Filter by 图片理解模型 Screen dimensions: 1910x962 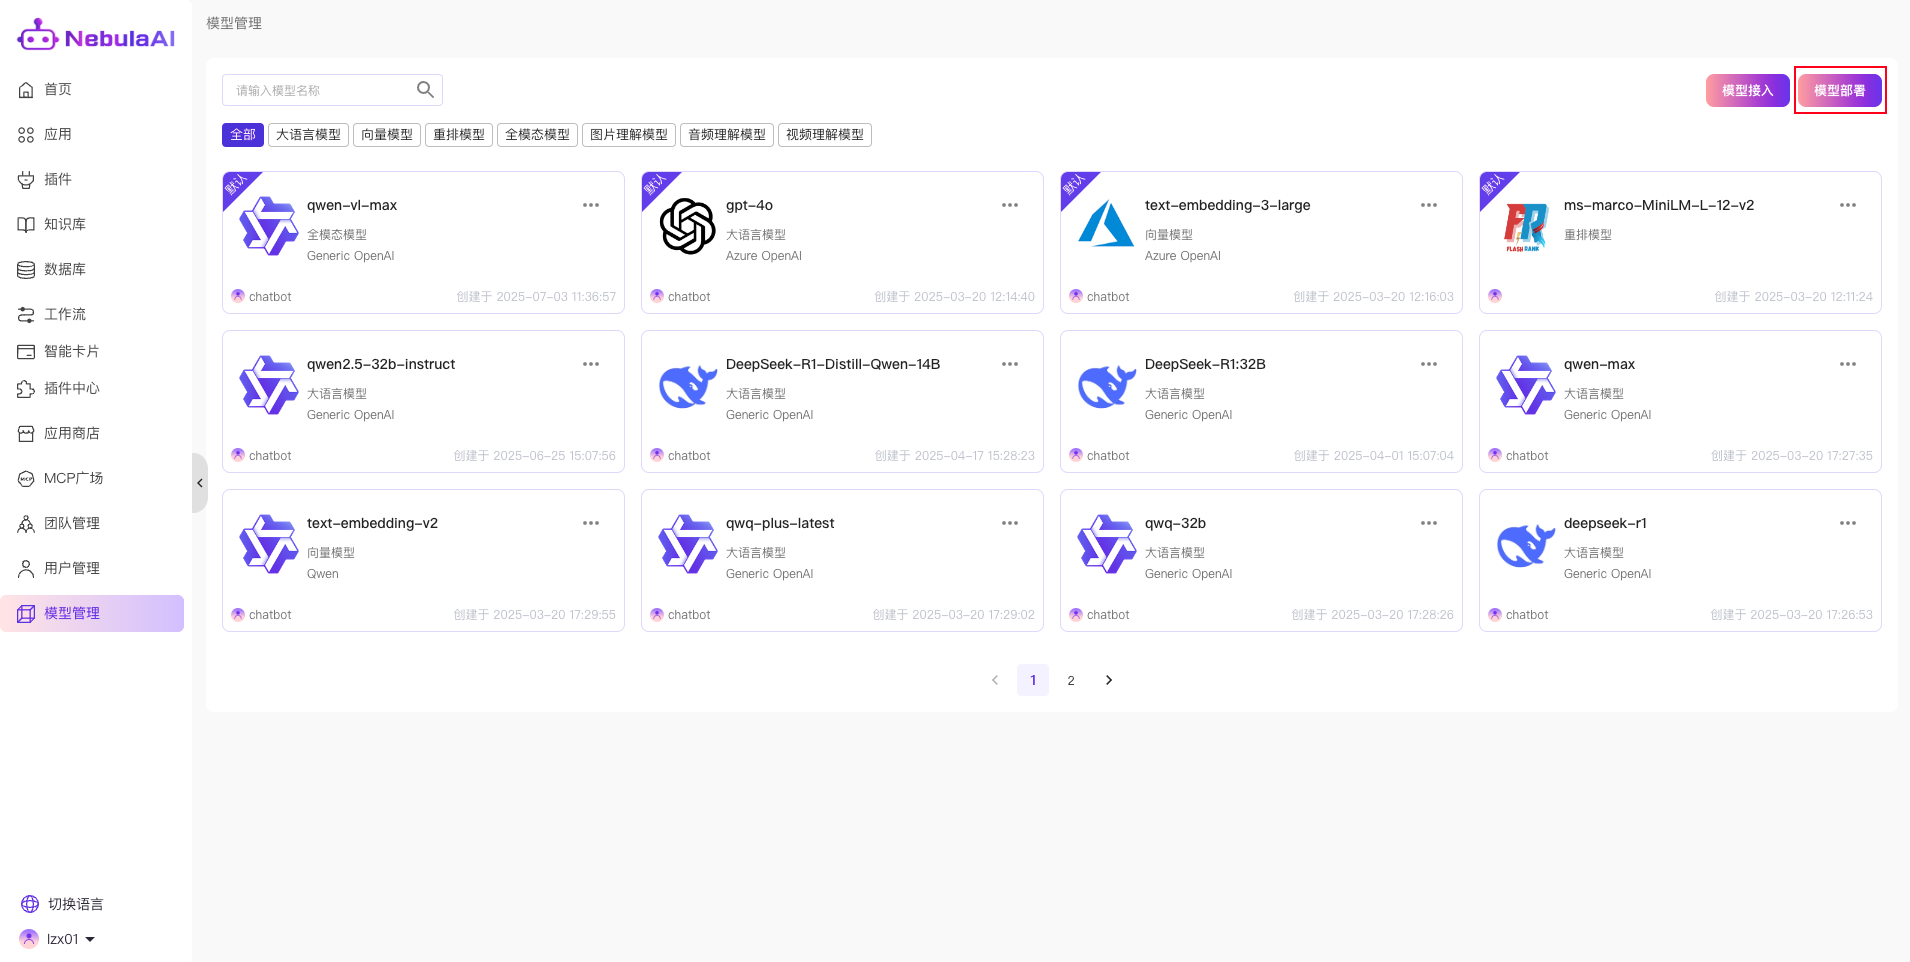coord(629,135)
